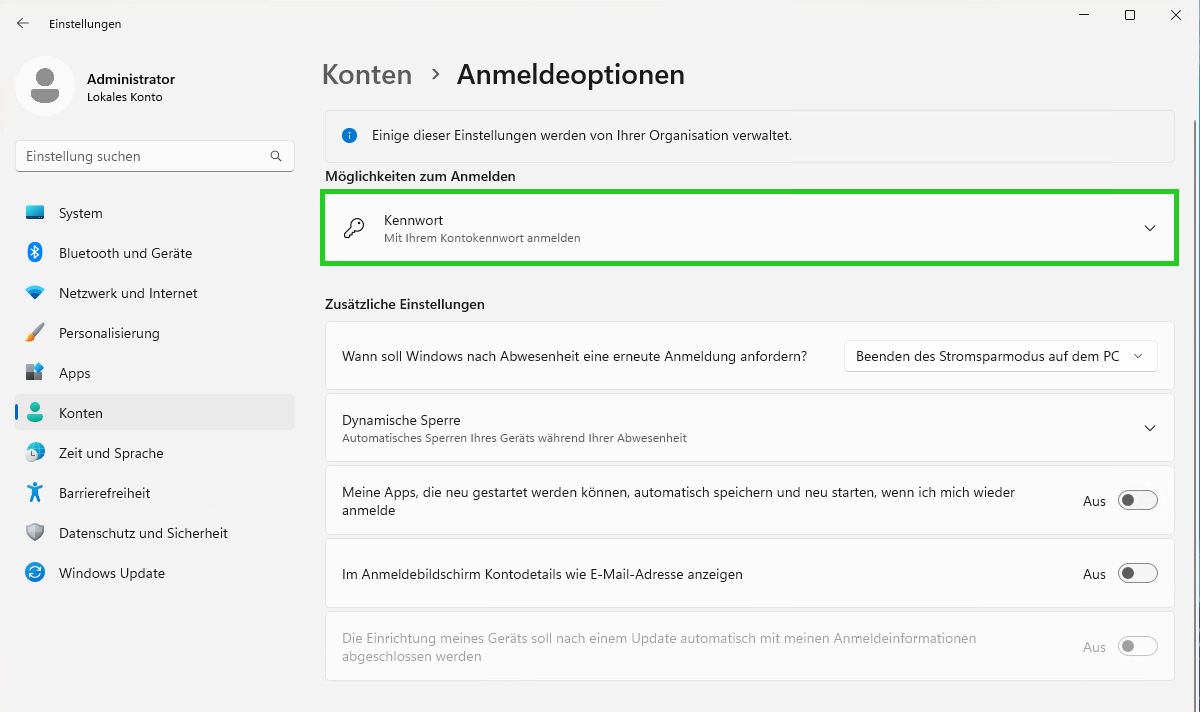The width and height of the screenshot is (1200, 712).
Task: Click the search magnifier icon
Action: tap(275, 156)
